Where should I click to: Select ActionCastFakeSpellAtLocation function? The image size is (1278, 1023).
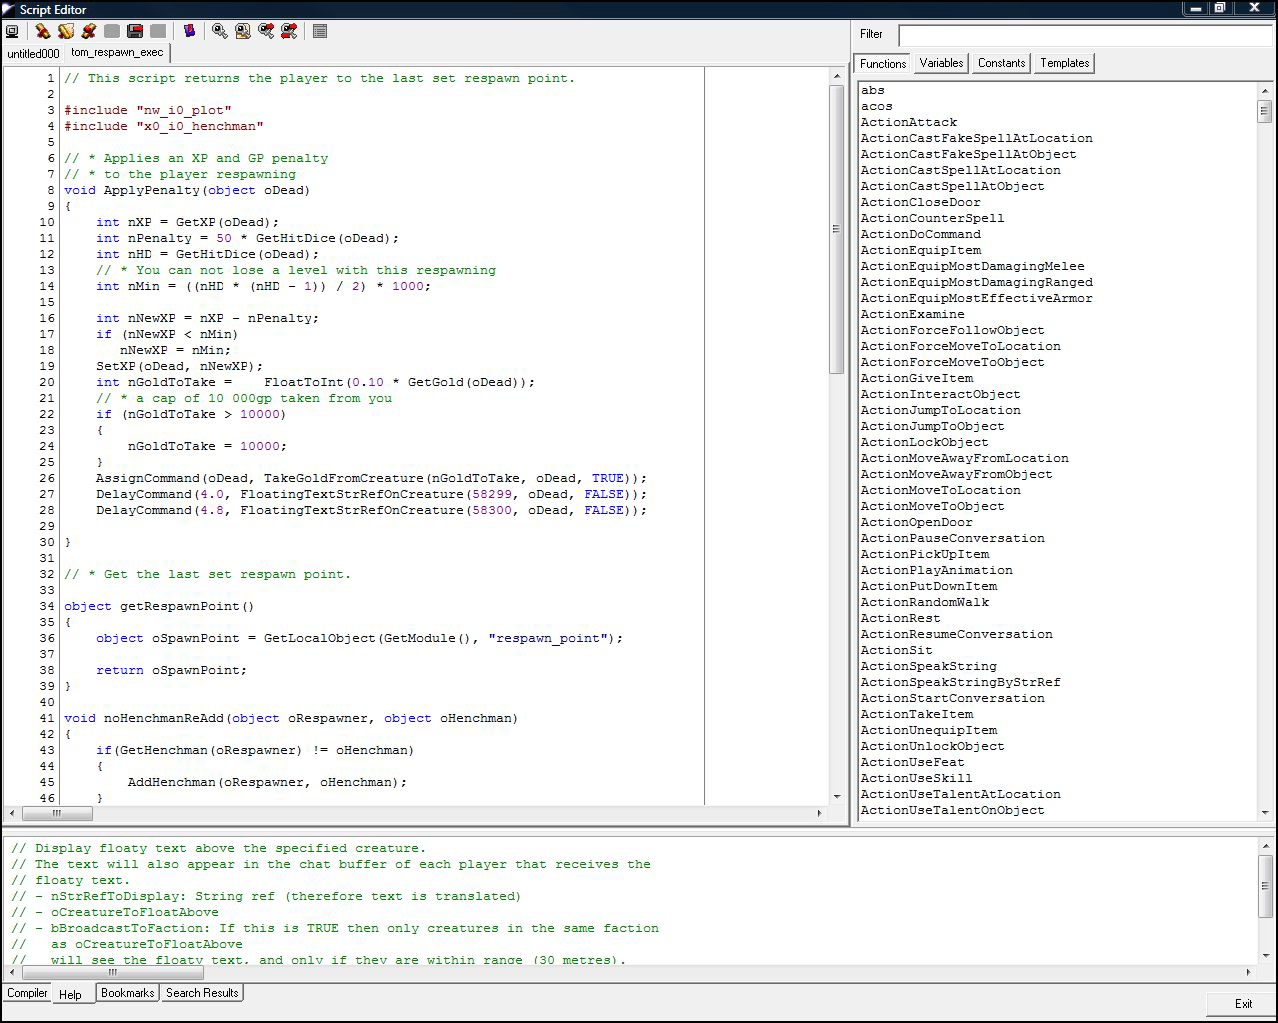[976, 138]
